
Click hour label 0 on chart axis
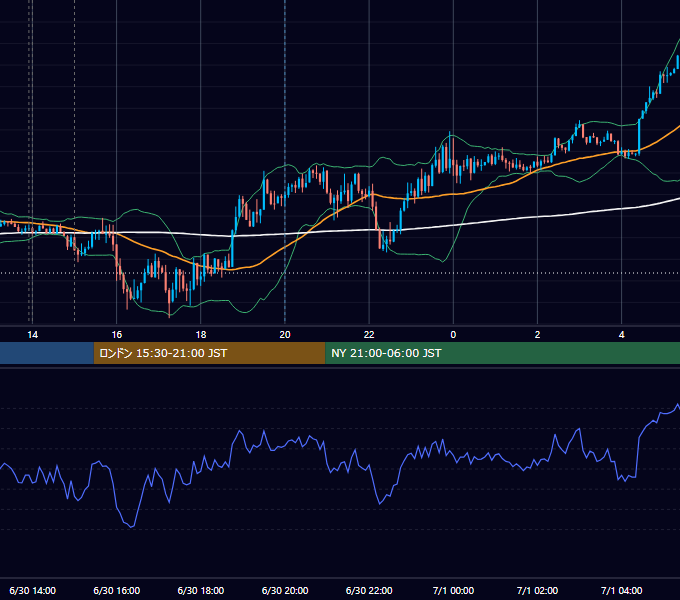click(x=453, y=335)
